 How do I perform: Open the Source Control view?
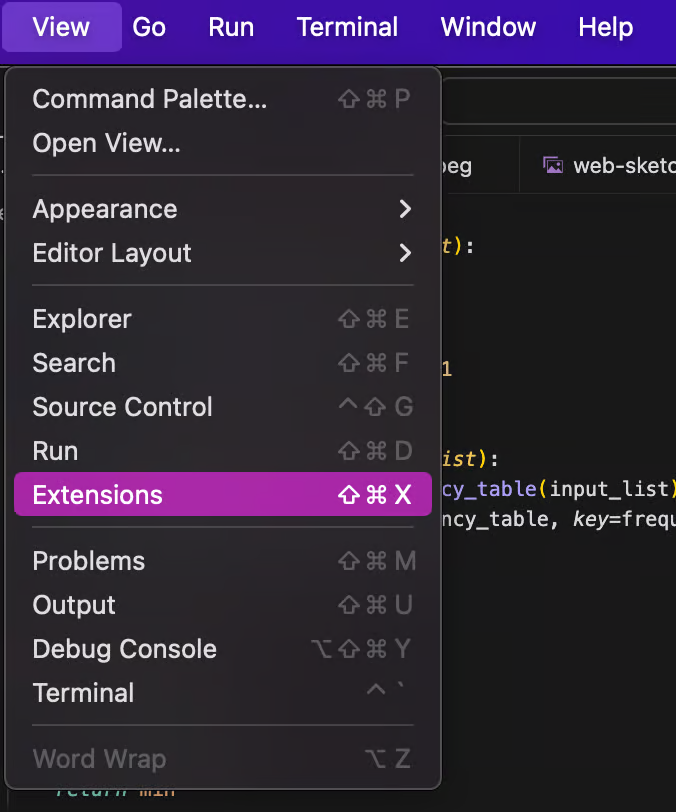[x=122, y=407]
